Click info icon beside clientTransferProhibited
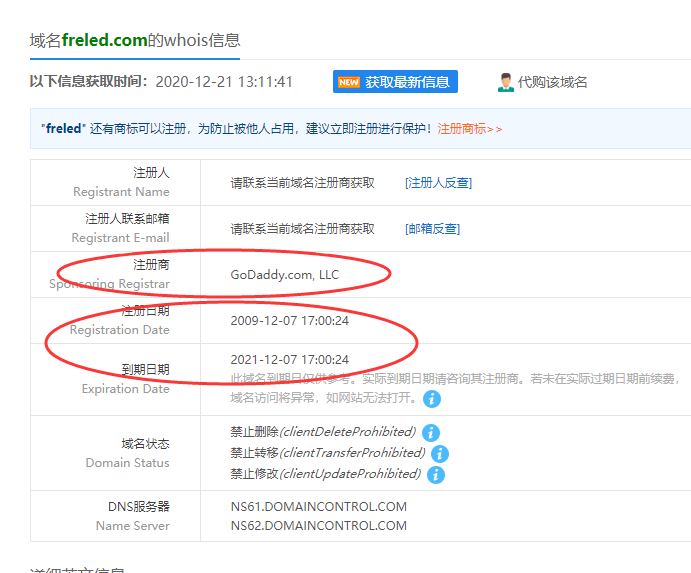Screen dimensions: 691x573 pos(438,454)
